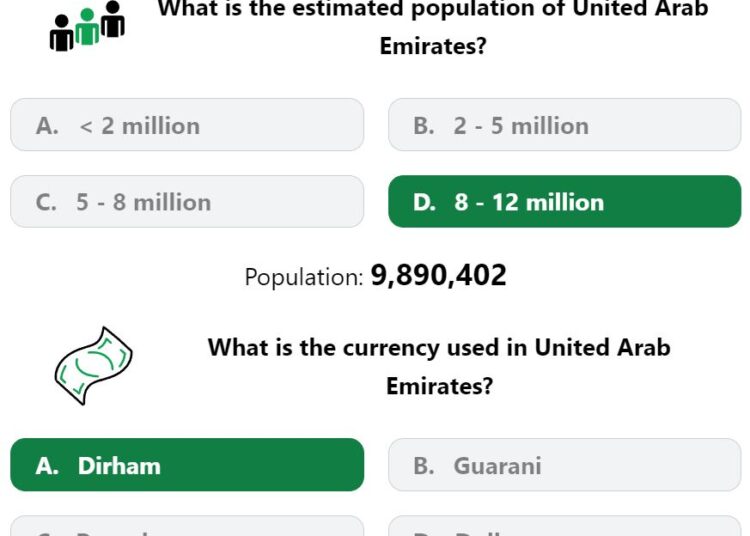
Task: Click the 'A.' letter on Dirham option
Action: (x=47, y=466)
